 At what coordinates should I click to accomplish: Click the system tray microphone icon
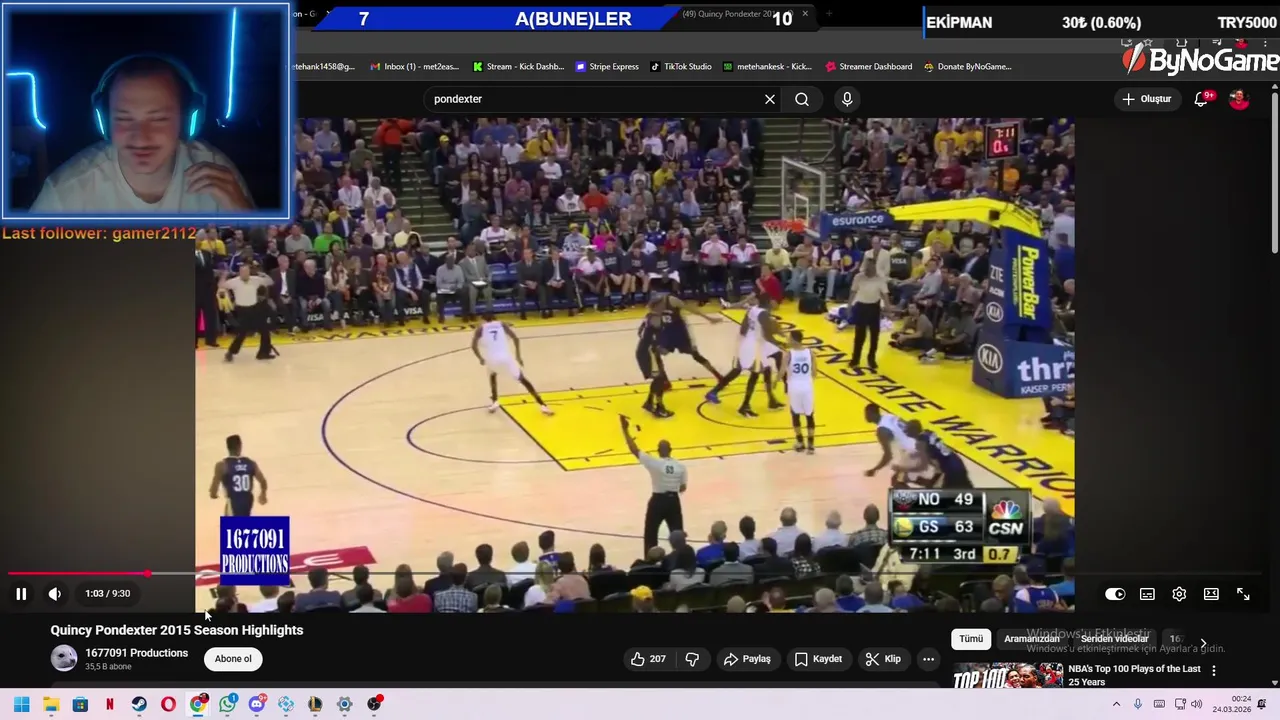click(1138, 704)
